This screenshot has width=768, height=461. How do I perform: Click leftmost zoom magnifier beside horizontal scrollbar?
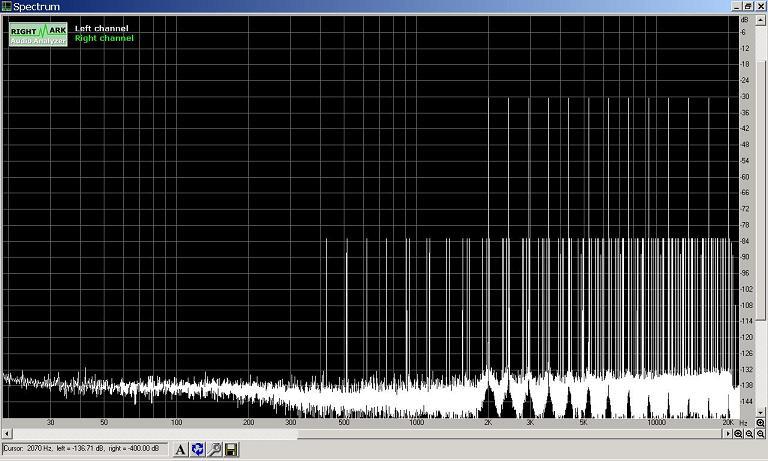(738, 434)
